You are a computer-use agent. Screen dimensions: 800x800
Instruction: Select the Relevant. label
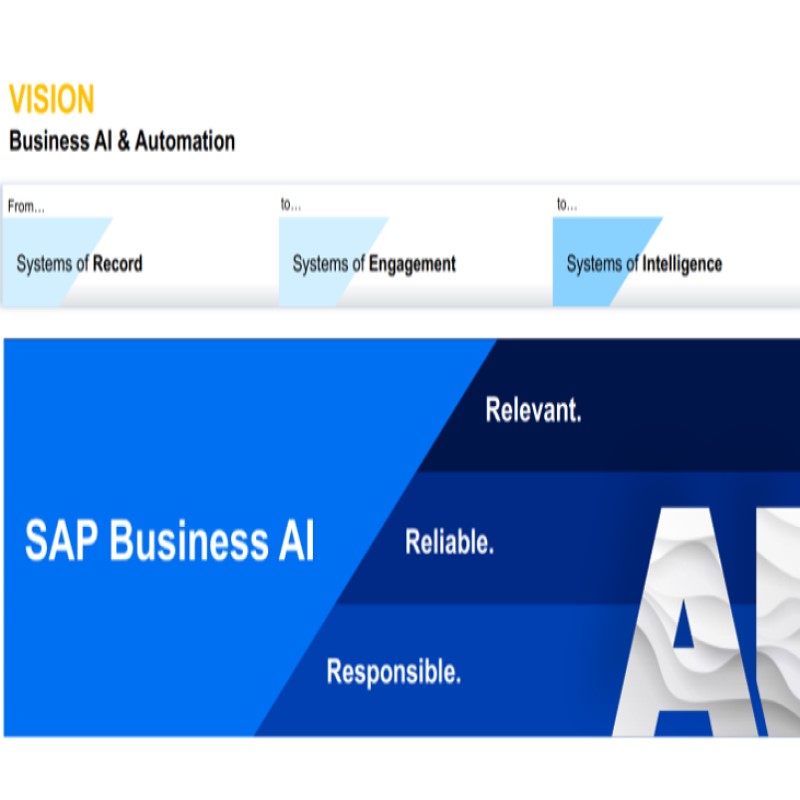point(533,410)
